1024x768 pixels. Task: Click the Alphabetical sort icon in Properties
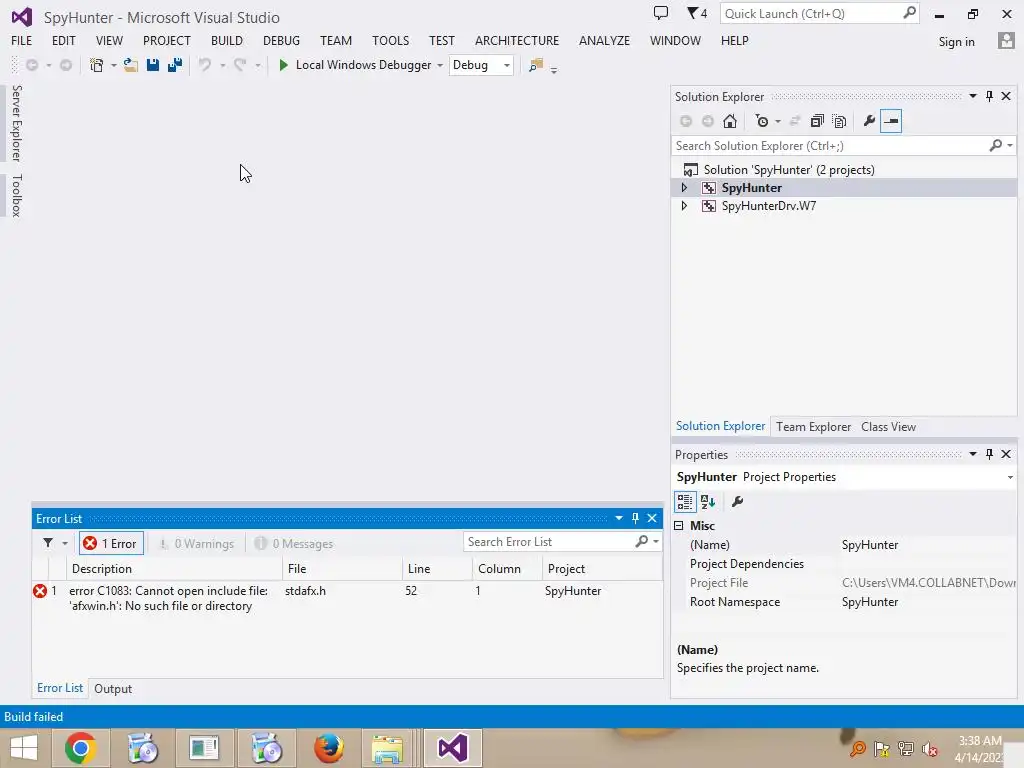pos(708,502)
